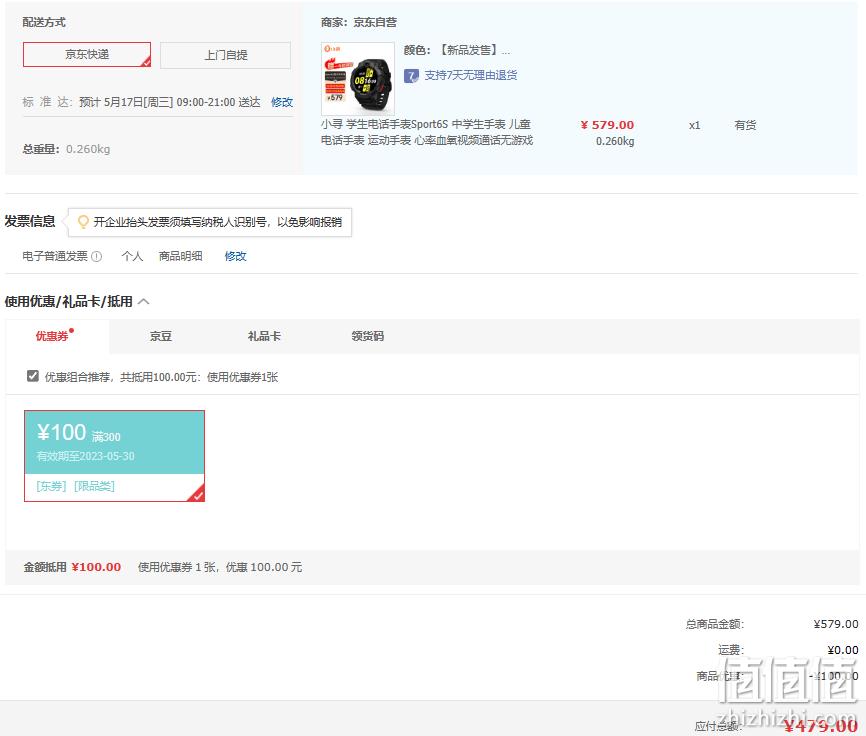Click 商品明细 invoice content text
This screenshot has height=736, width=866.
181,256
